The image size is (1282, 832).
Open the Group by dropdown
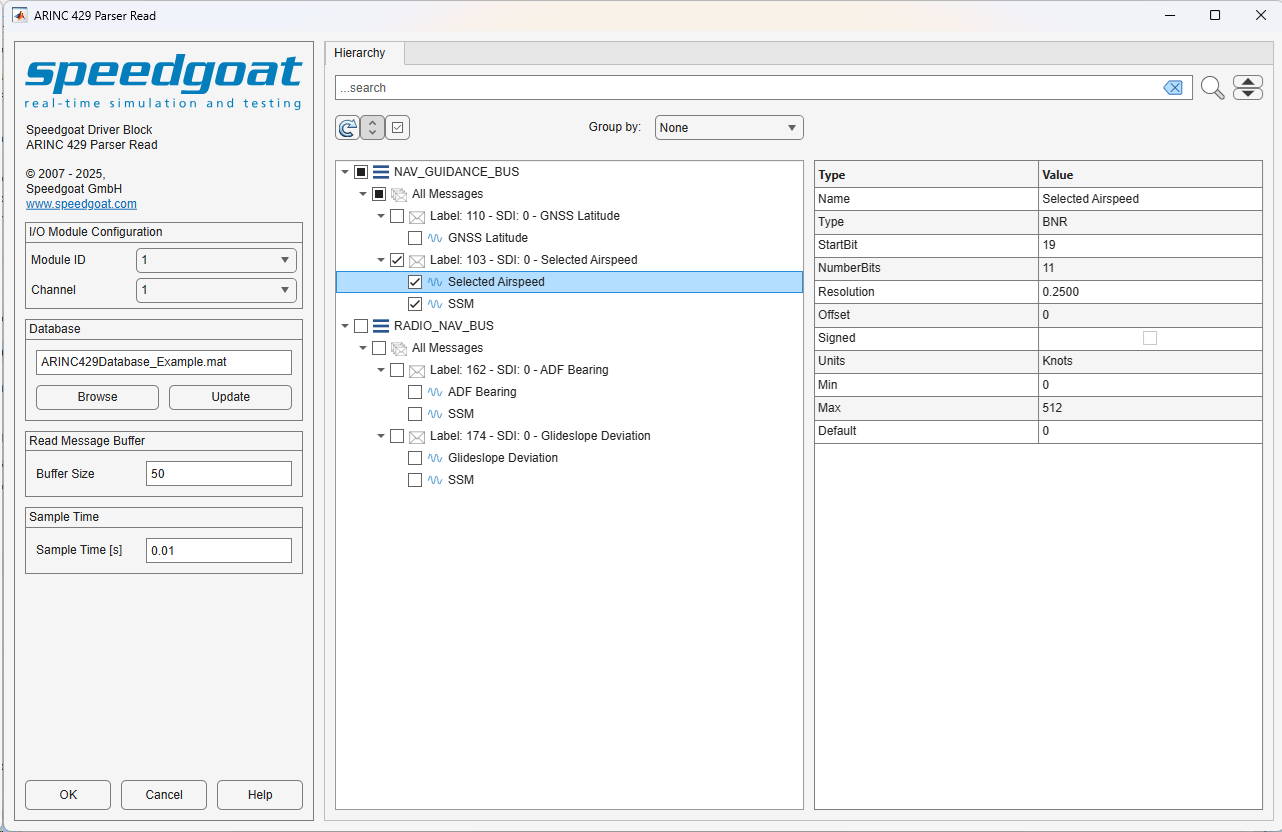[729, 128]
